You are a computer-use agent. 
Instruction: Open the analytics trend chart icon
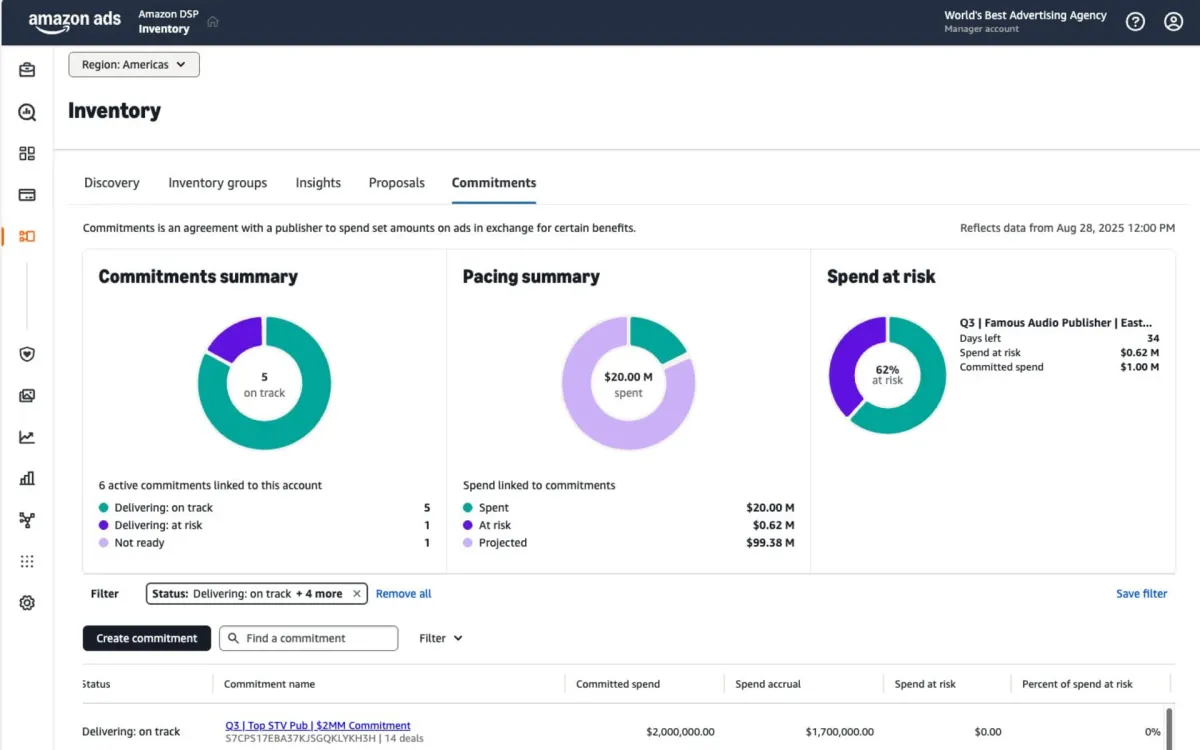coord(26,436)
